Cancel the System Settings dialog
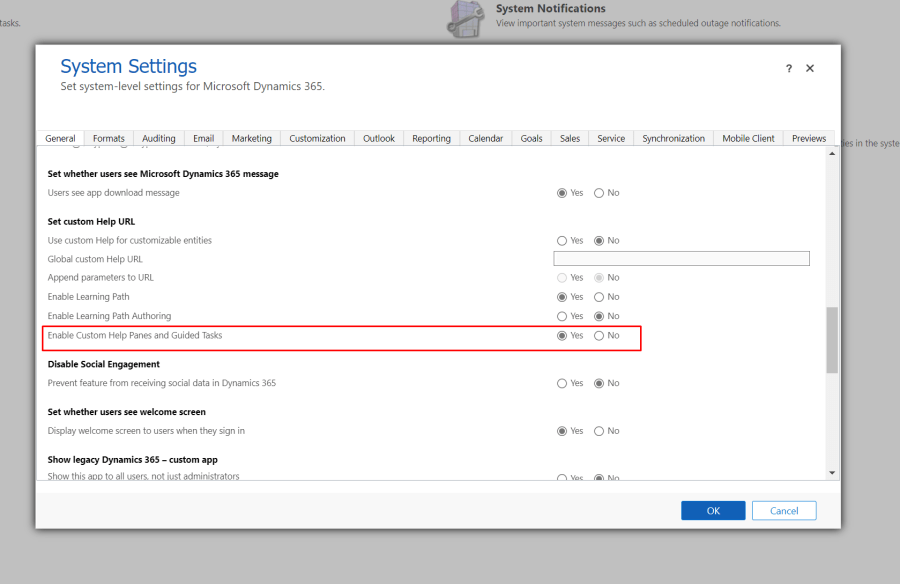 (784, 510)
